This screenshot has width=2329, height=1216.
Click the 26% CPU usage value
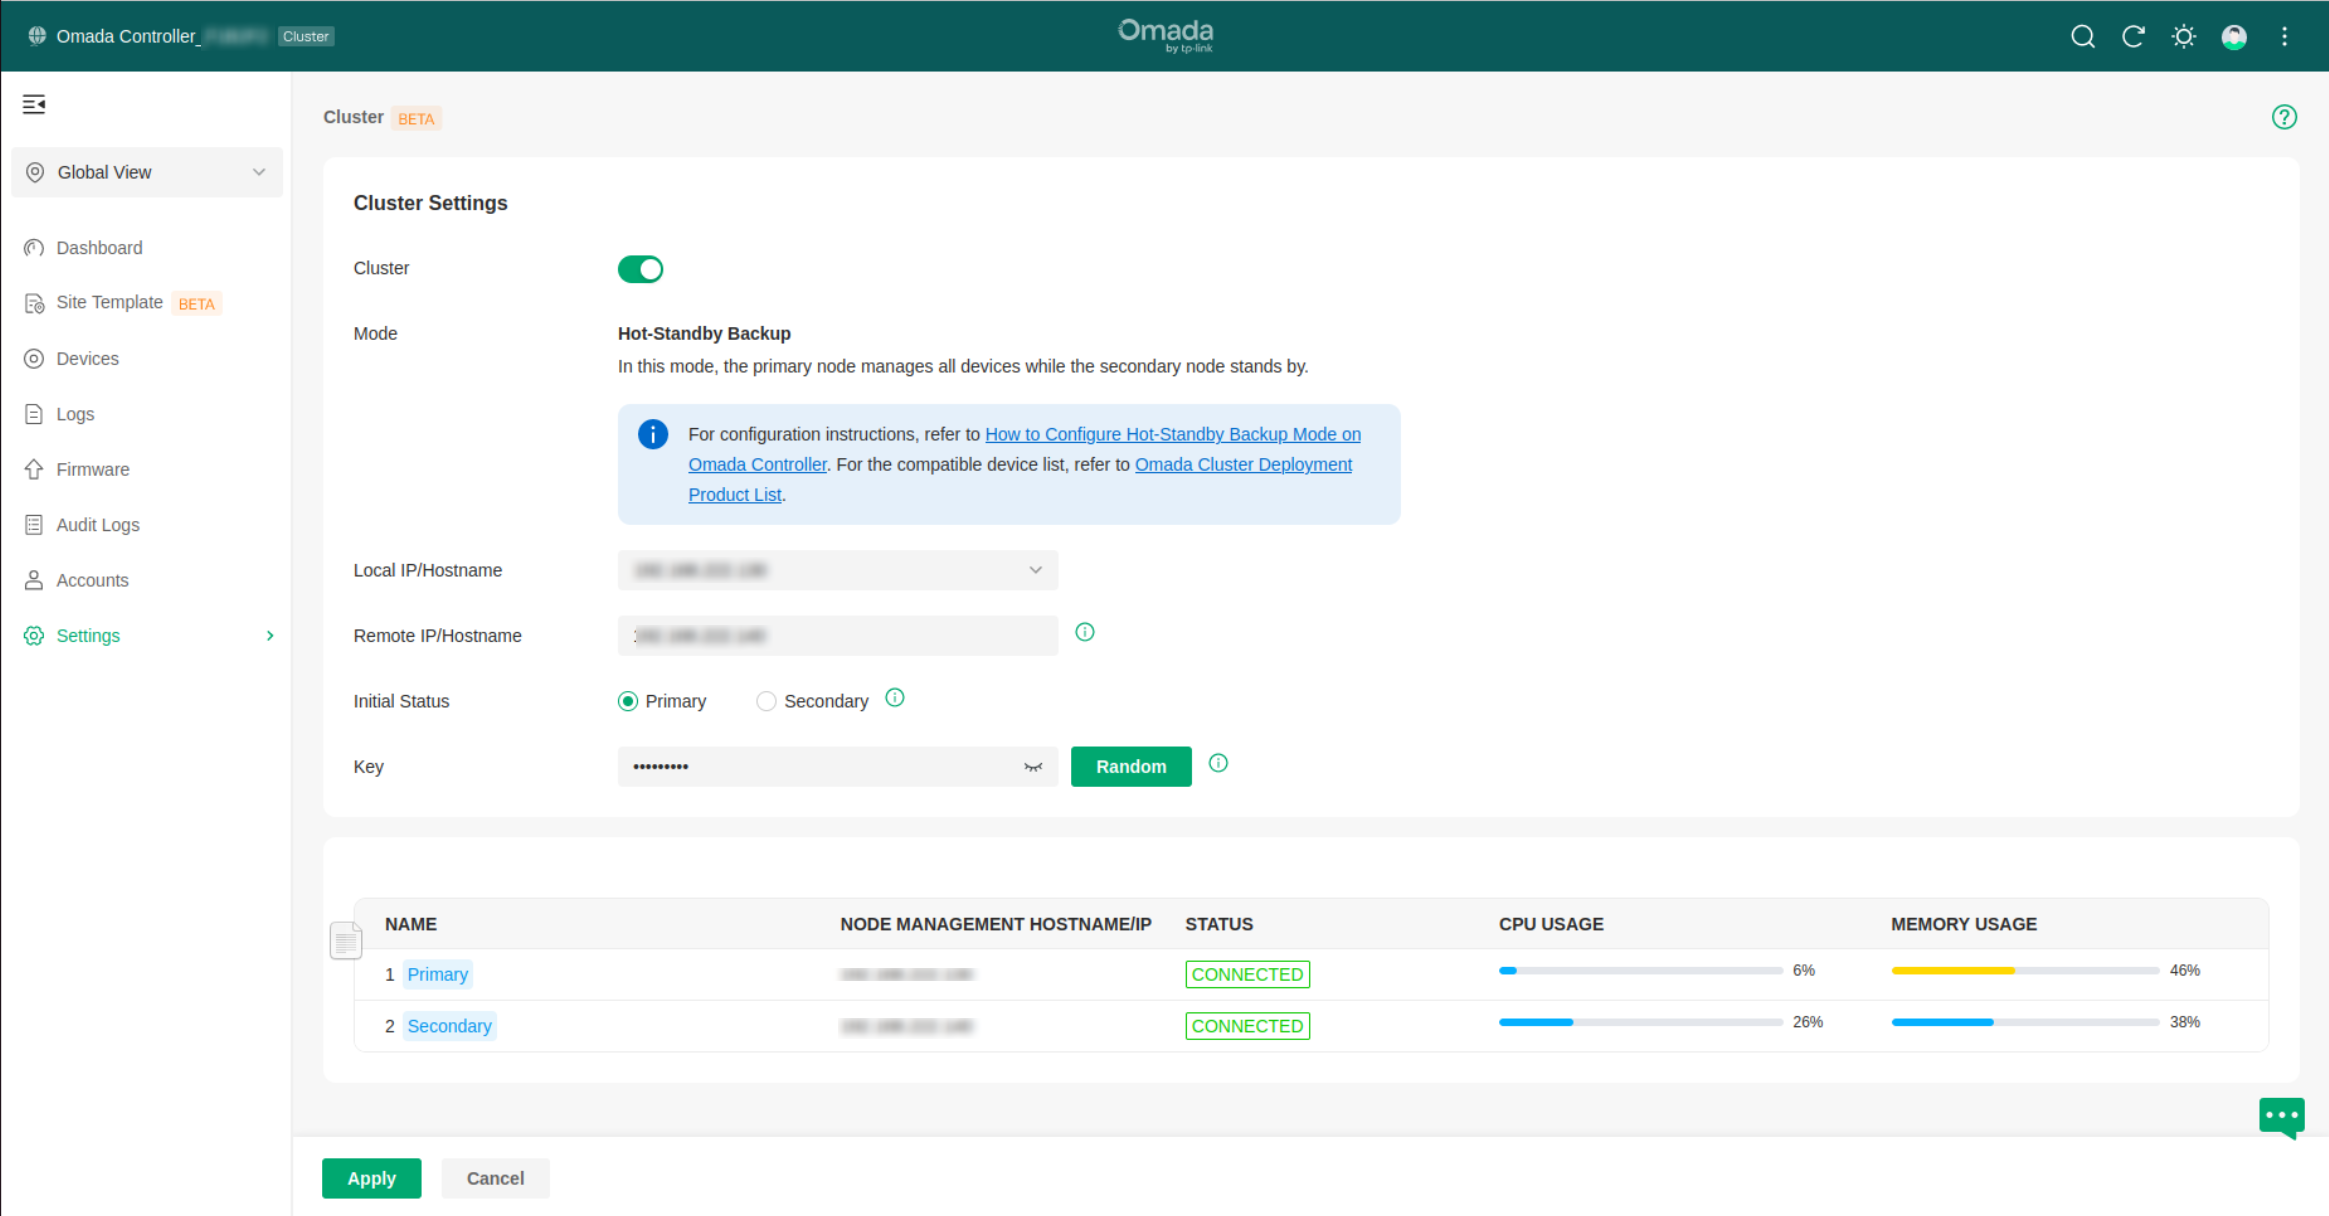(1808, 1023)
